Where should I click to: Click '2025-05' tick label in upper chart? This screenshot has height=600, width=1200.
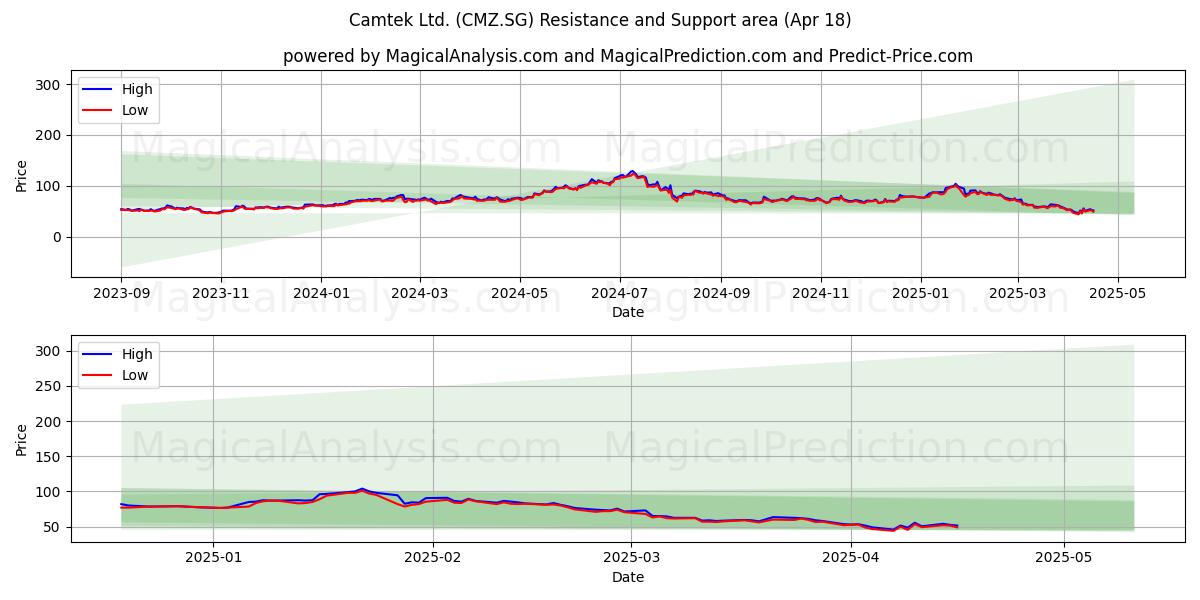click(x=1118, y=293)
